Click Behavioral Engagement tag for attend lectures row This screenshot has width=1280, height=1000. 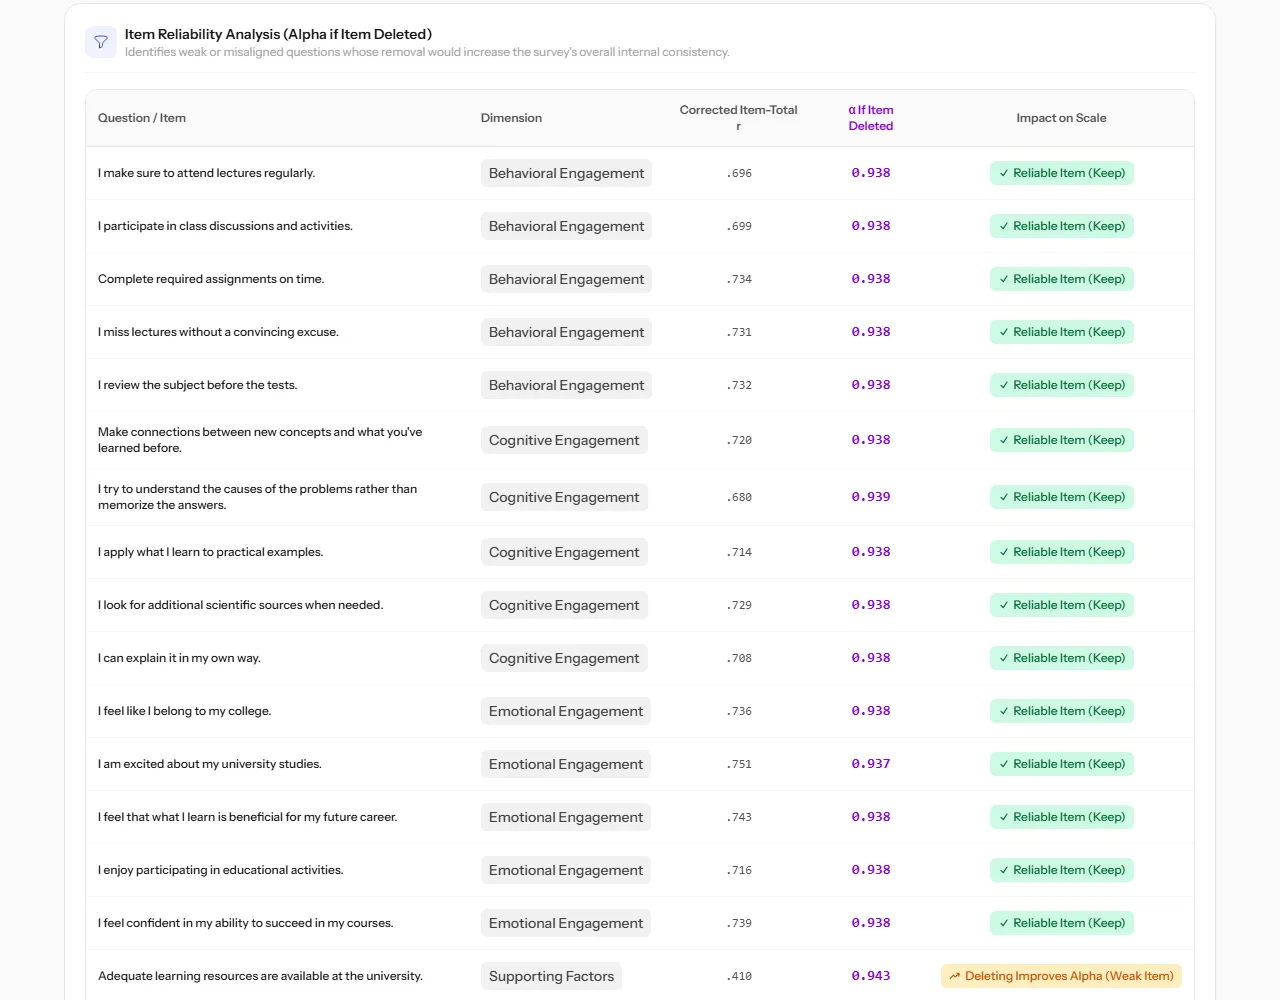pyautogui.click(x=566, y=173)
